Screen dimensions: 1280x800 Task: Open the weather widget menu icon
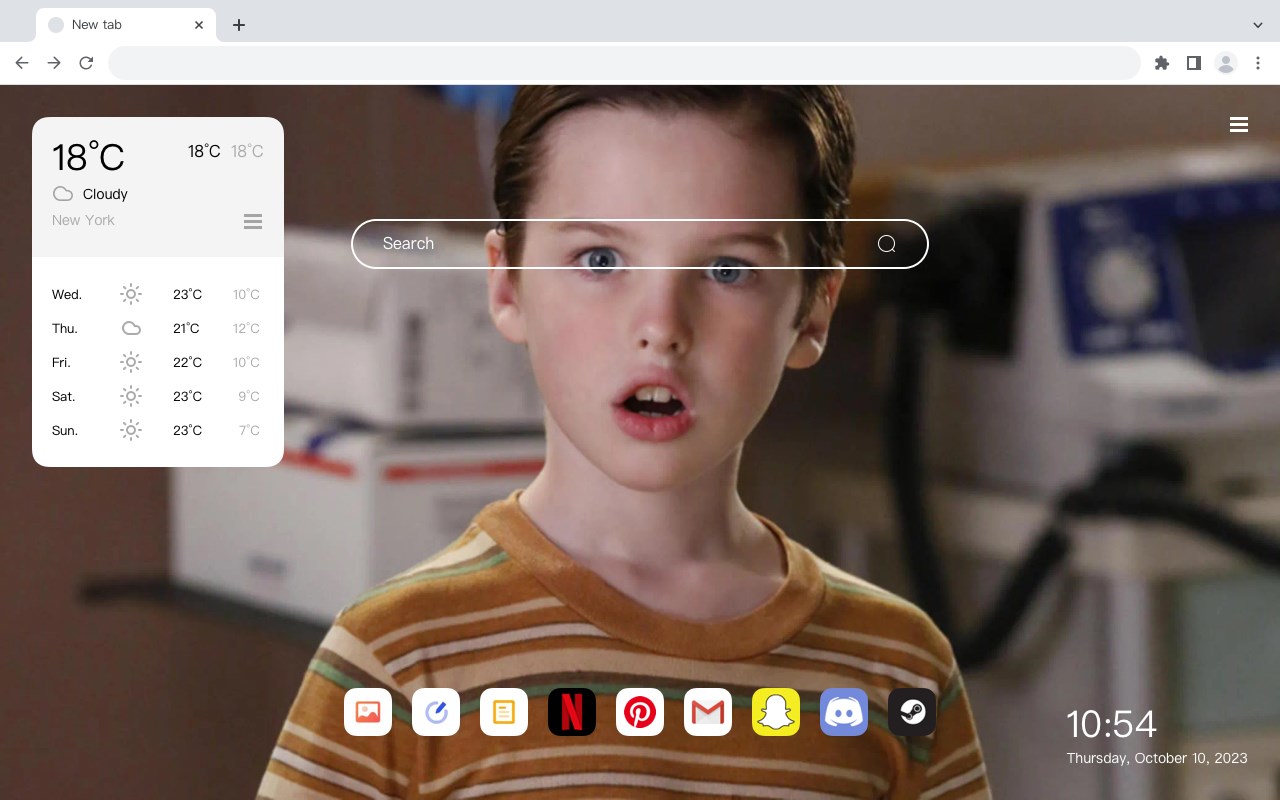[253, 221]
